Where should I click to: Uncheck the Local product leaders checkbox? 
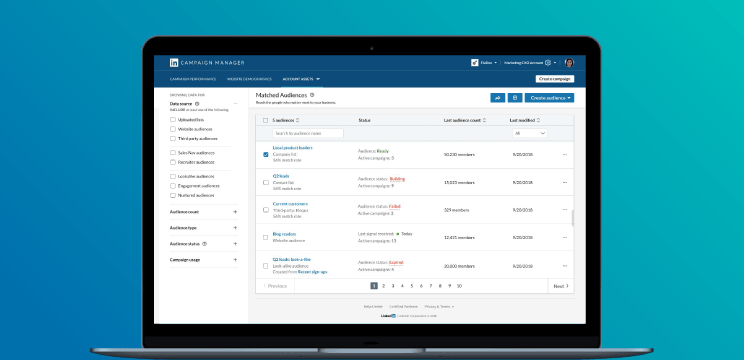point(266,155)
